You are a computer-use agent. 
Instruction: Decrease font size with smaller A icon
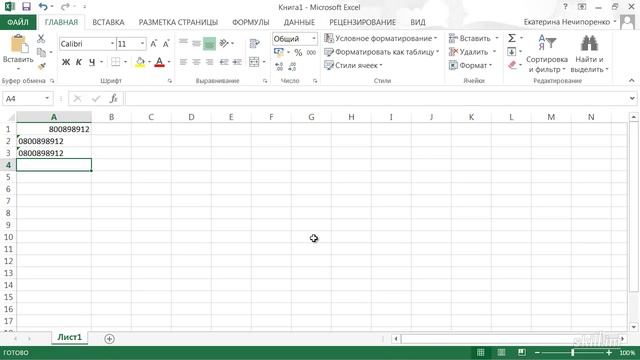(166, 44)
